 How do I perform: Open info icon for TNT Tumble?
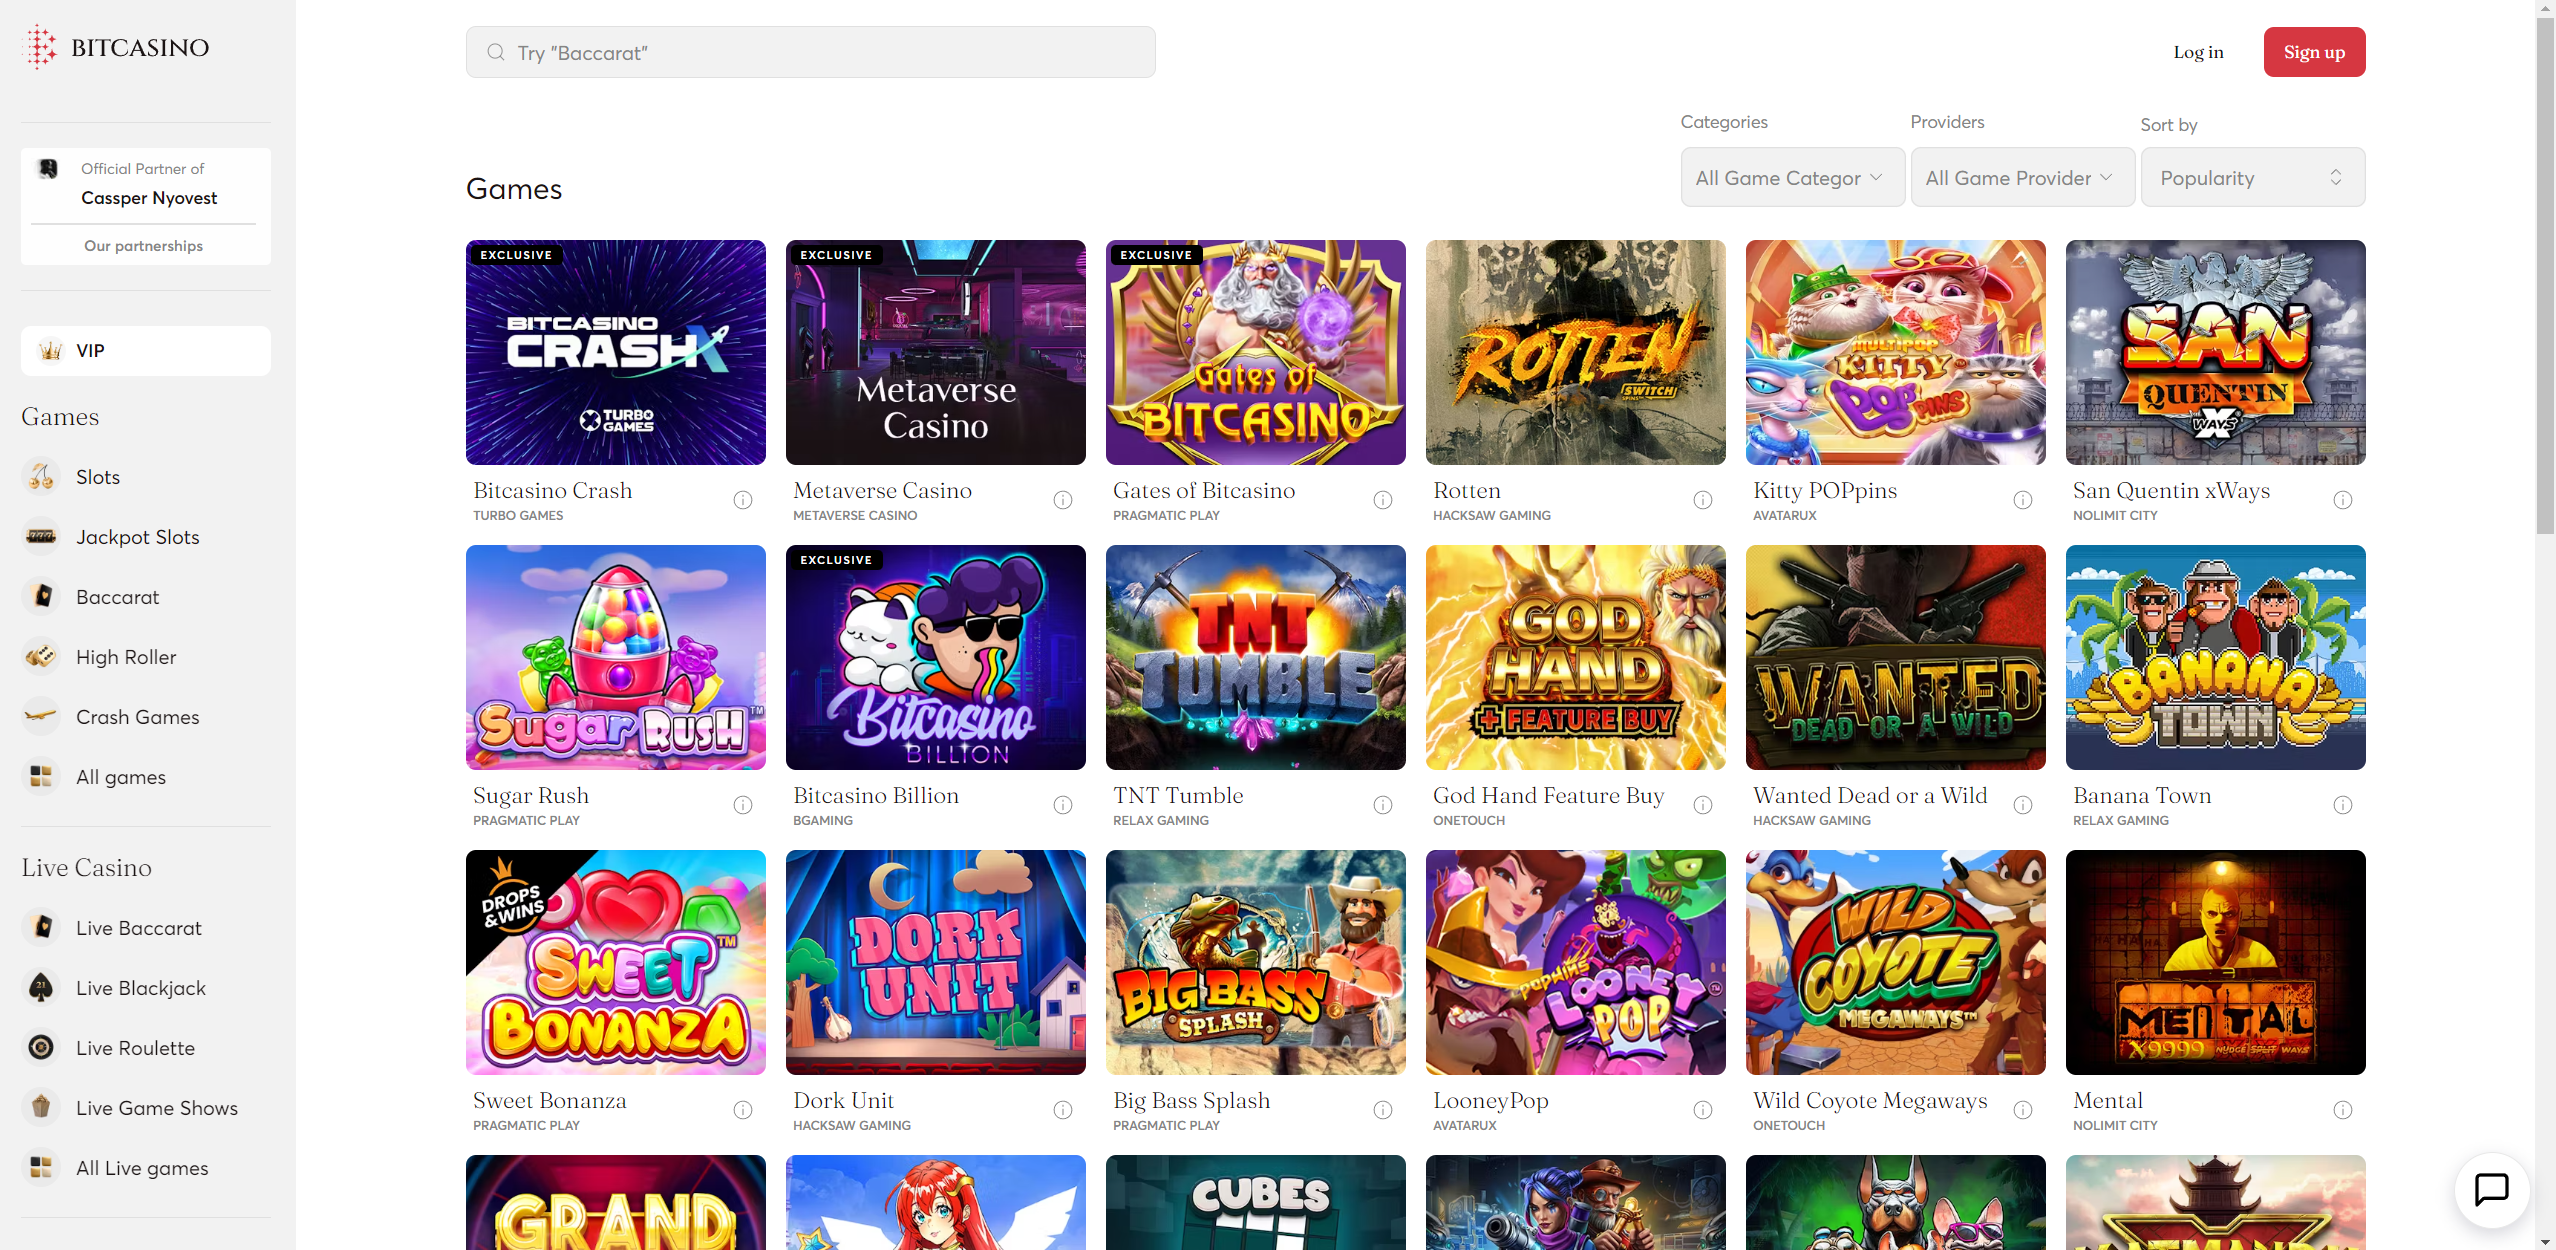click(1383, 805)
